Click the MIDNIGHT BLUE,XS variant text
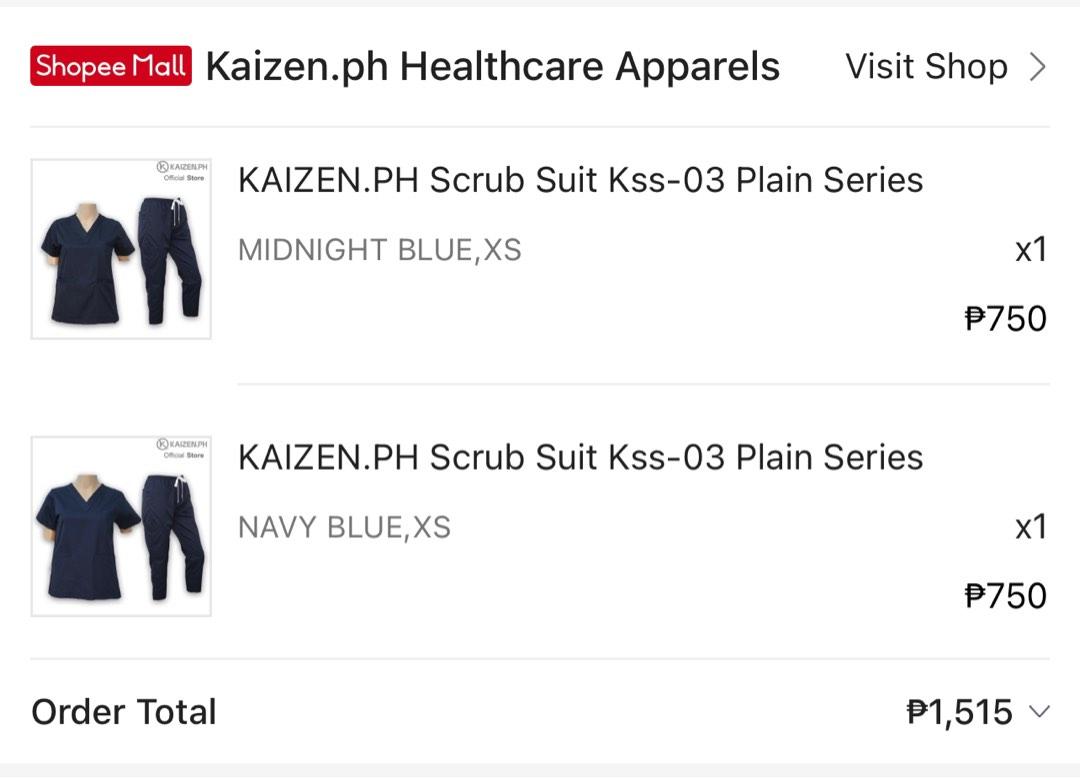Screen dimensions: 1080x778 (x=379, y=250)
